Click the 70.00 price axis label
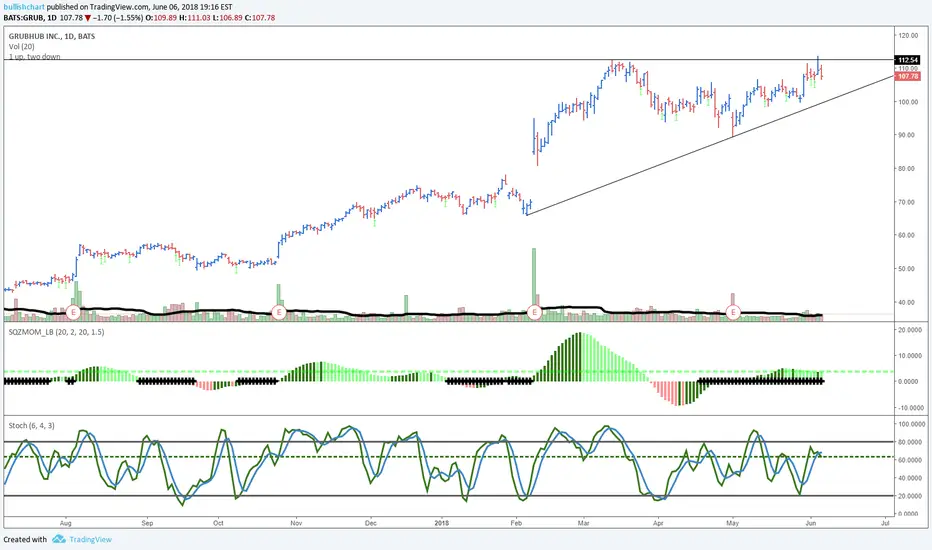Image resolution: width=932 pixels, height=550 pixels. point(908,202)
